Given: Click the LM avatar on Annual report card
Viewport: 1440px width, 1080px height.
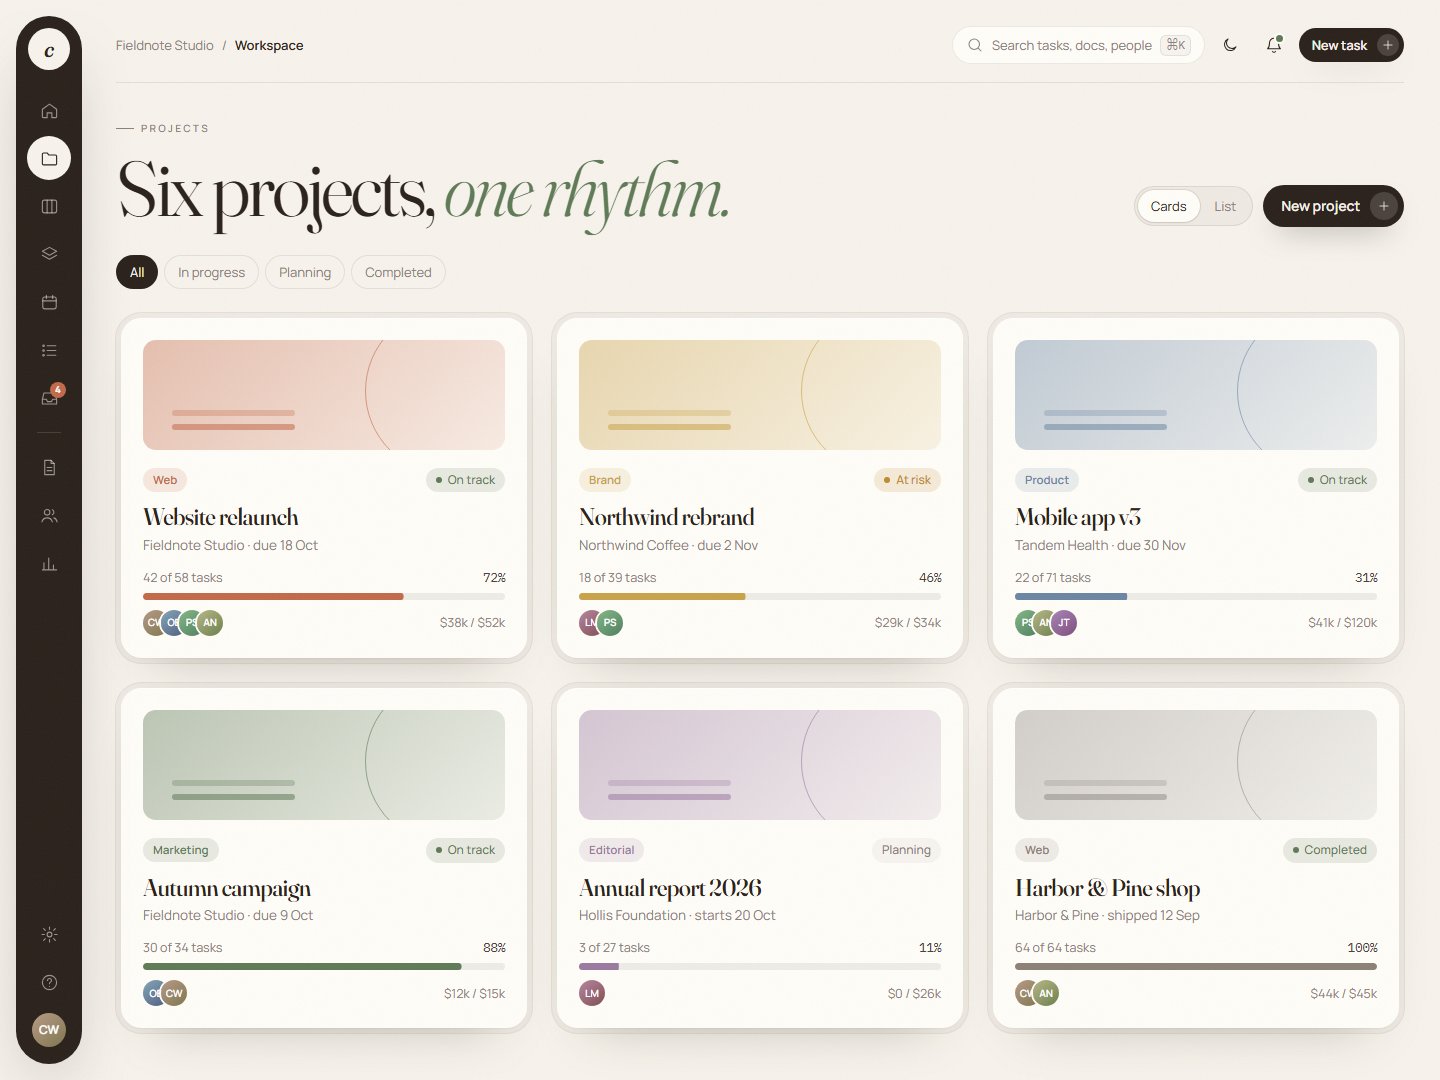Looking at the screenshot, I should [592, 993].
